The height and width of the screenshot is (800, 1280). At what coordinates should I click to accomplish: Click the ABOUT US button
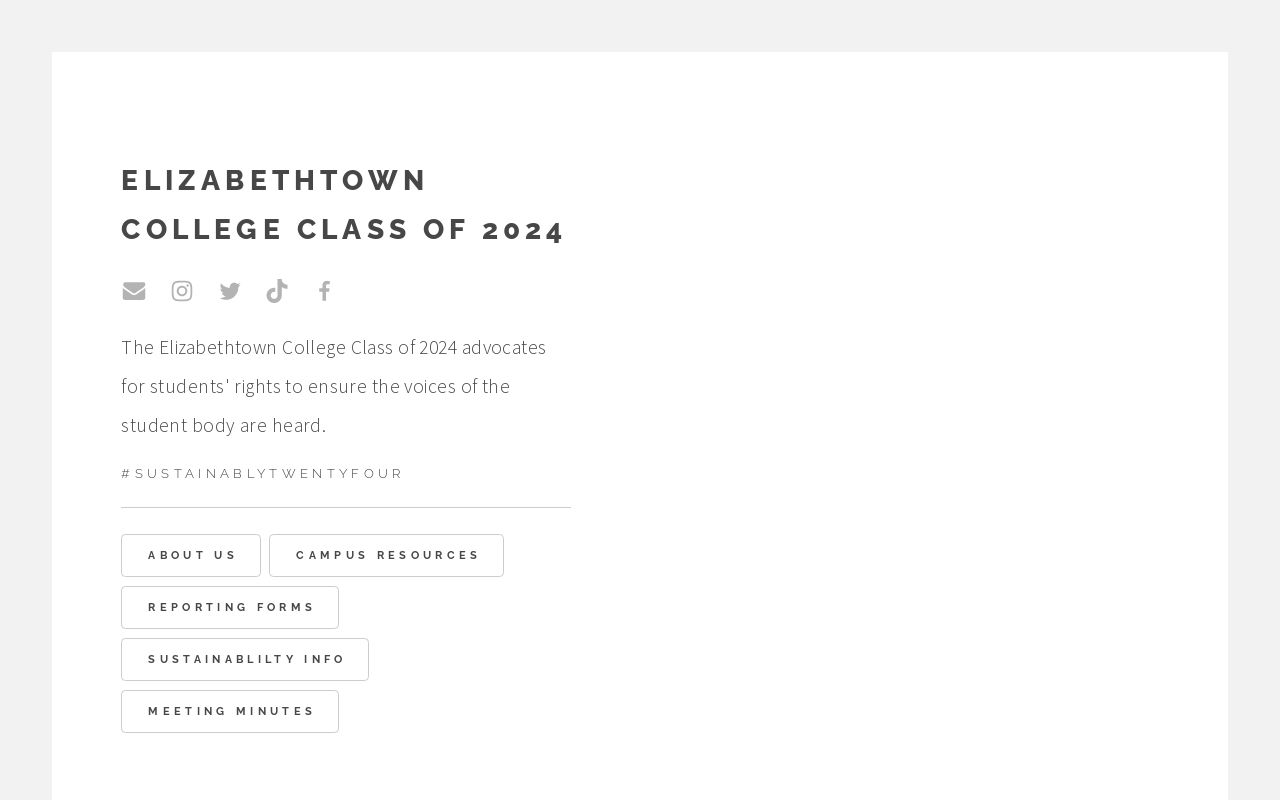[x=191, y=555]
